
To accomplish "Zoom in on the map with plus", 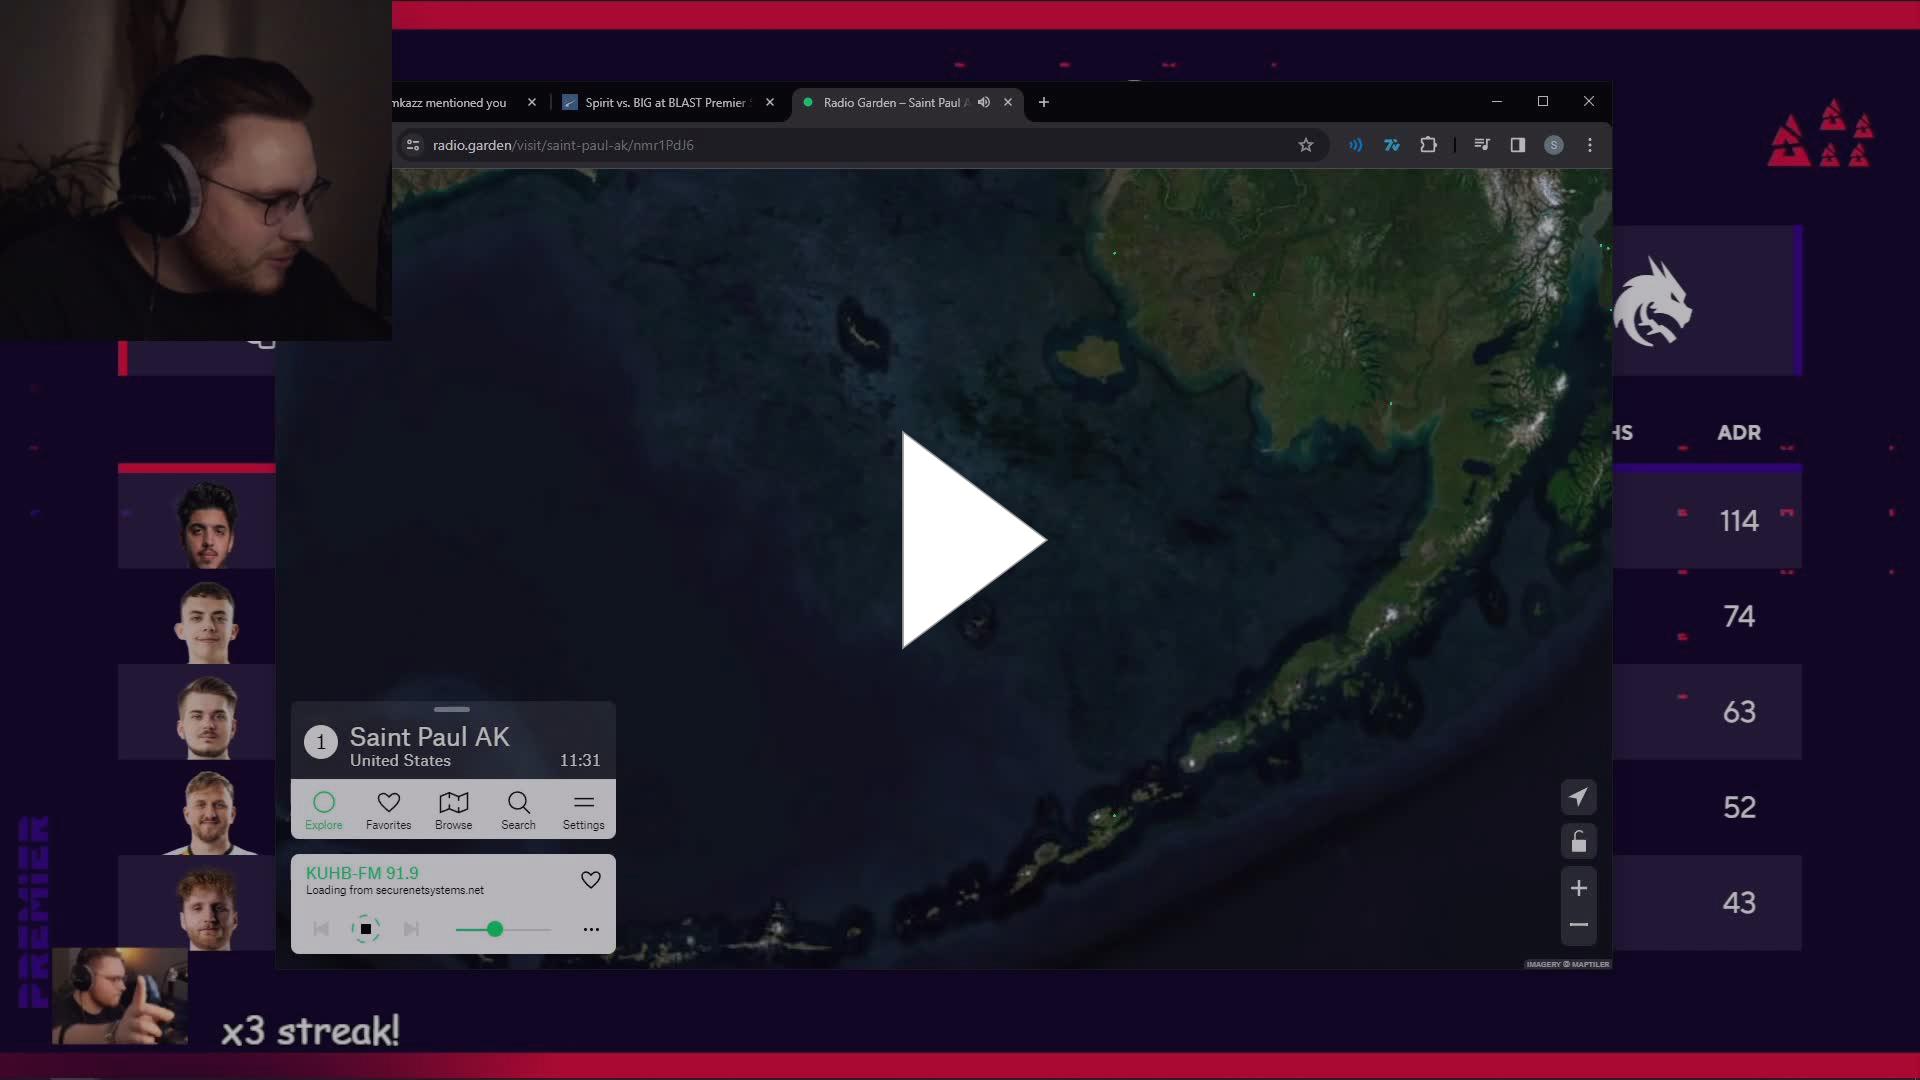I will point(1578,888).
